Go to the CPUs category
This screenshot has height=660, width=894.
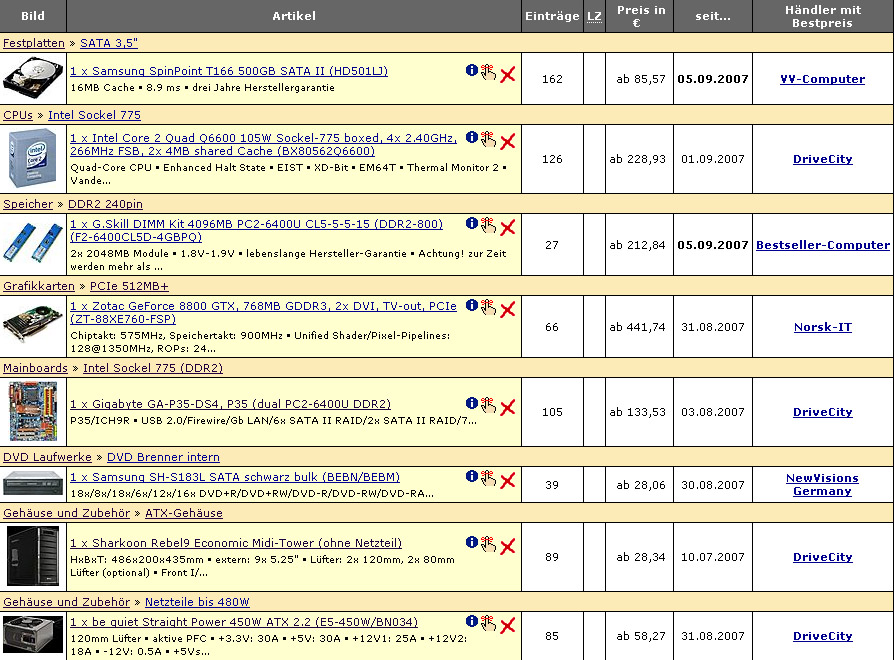(x=18, y=115)
